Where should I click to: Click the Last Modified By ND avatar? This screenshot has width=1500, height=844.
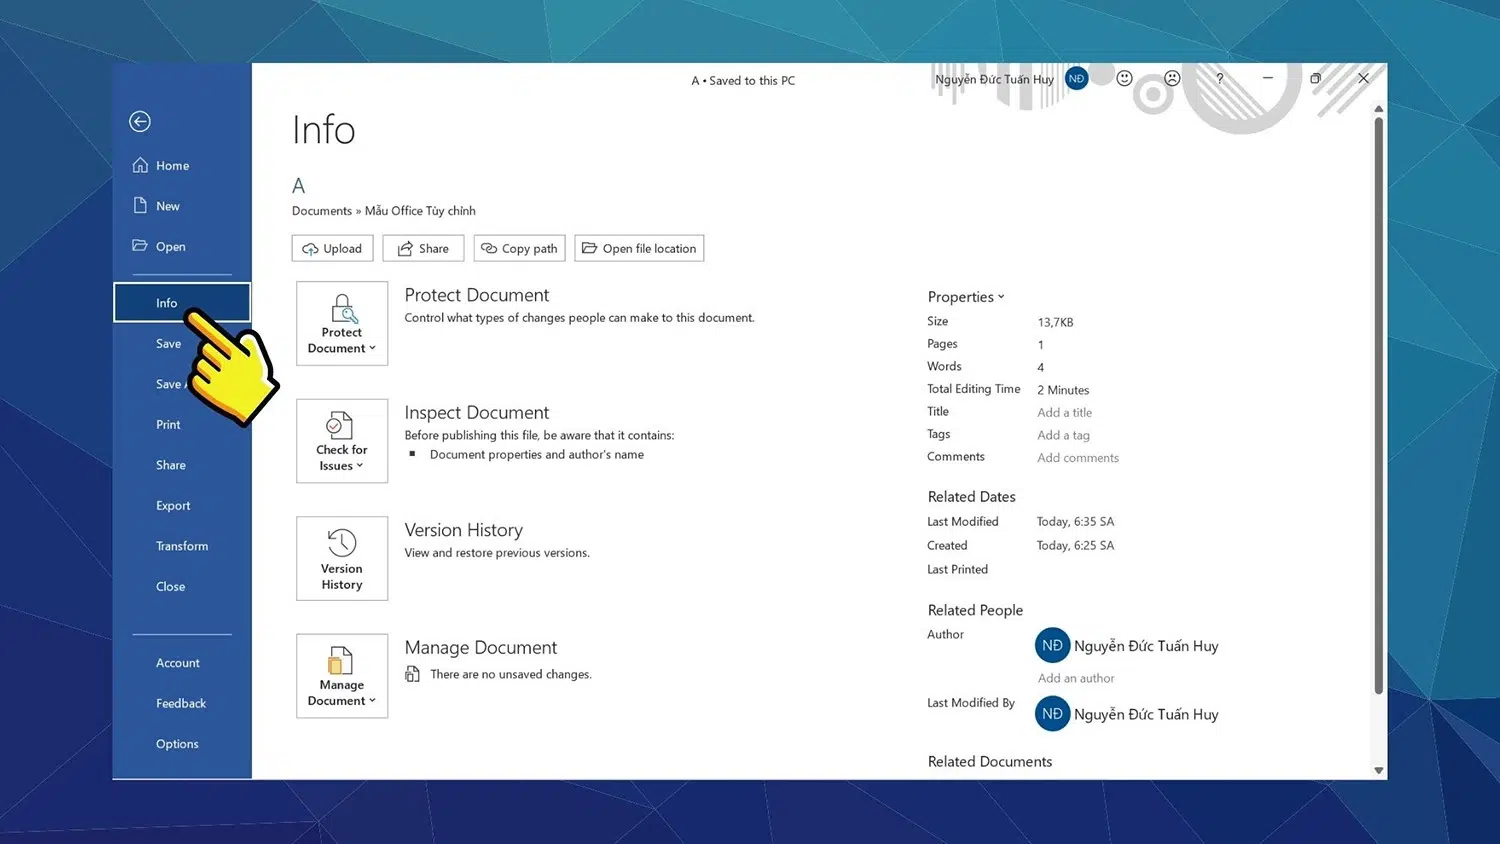coord(1052,714)
